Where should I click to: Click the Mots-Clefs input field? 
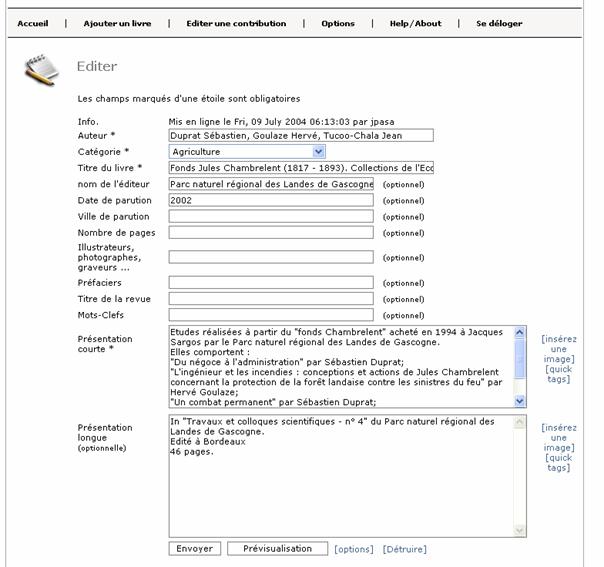pos(271,315)
